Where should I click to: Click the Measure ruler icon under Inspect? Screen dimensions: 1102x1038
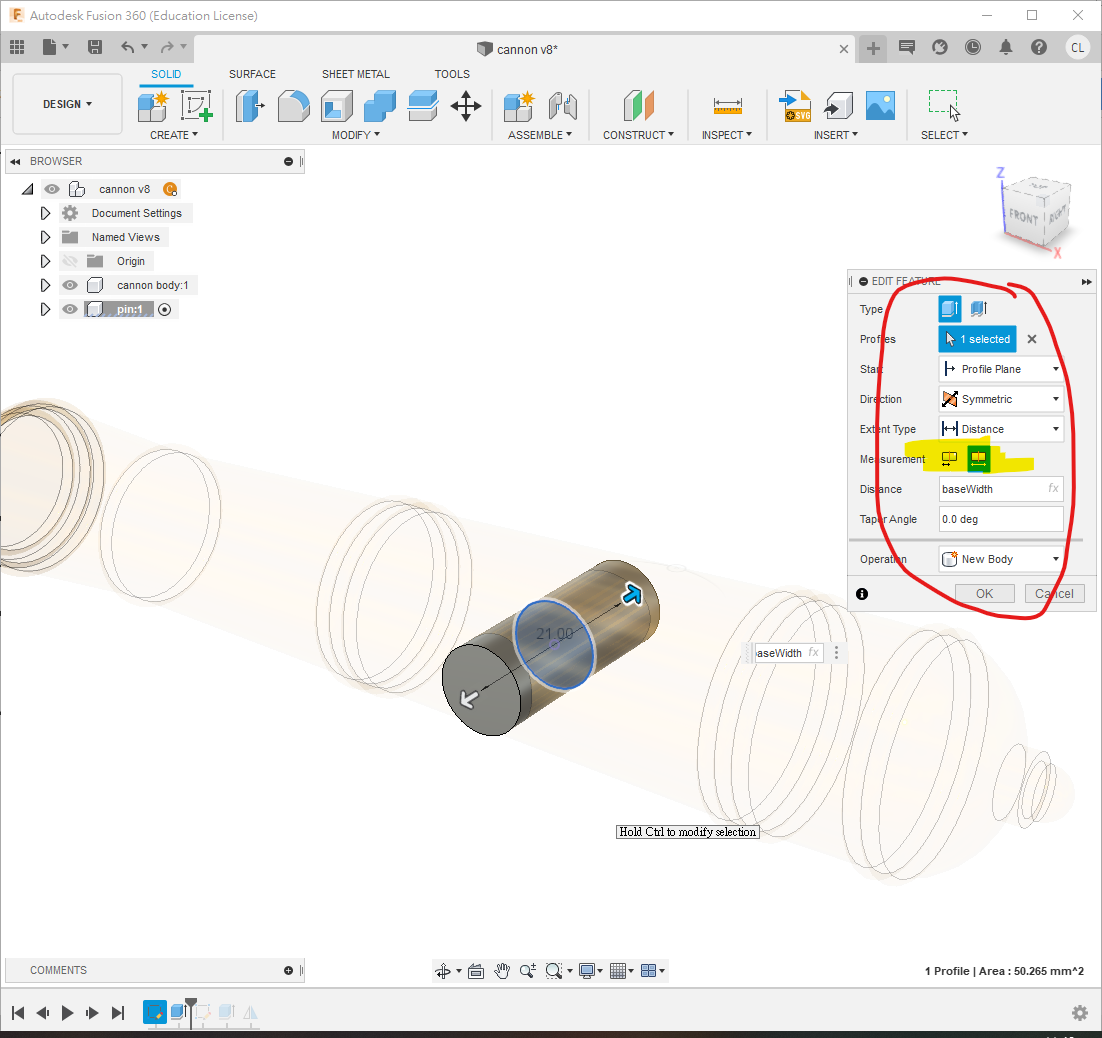click(x=727, y=105)
